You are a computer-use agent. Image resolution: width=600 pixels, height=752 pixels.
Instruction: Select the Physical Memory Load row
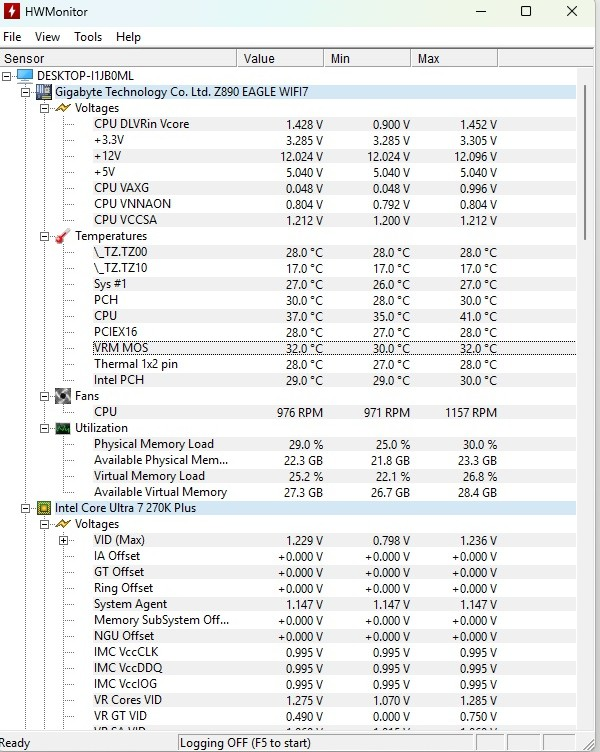[x=334, y=444]
